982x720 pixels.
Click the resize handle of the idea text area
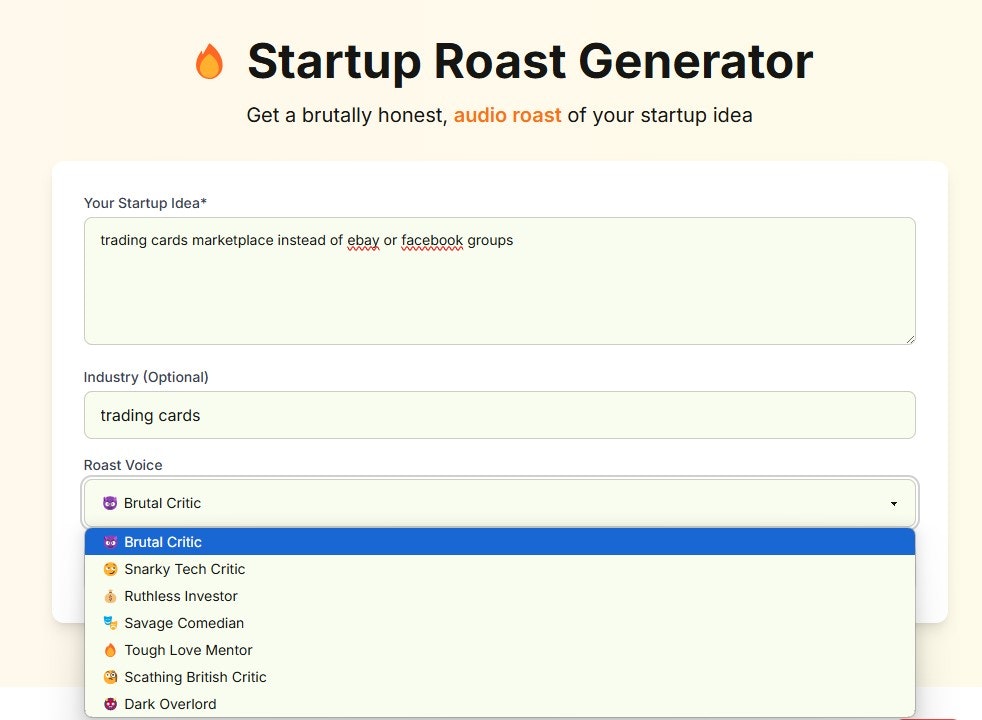coord(910,339)
